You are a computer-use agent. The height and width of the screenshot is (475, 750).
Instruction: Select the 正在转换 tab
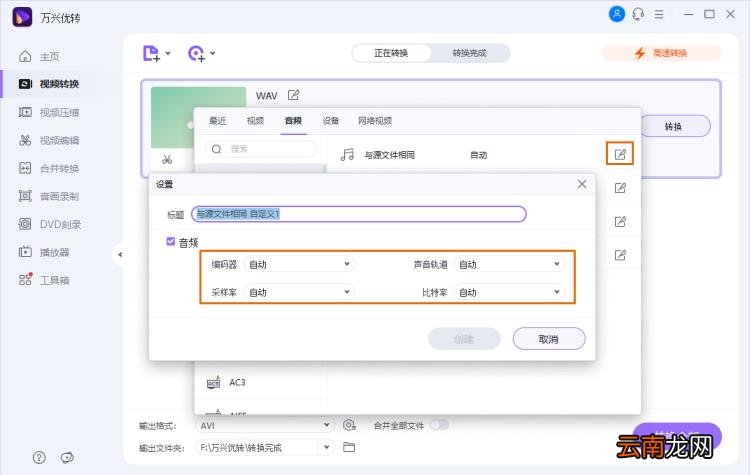click(x=391, y=53)
